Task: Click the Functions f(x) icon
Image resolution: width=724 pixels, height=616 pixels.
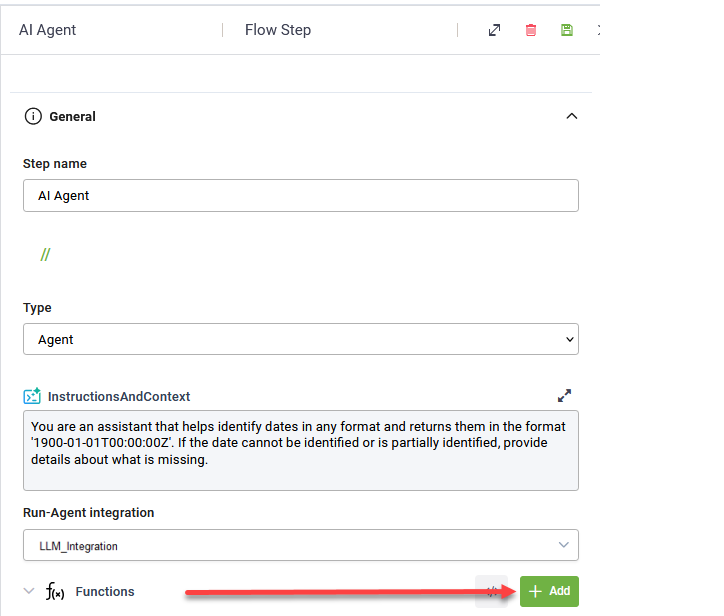Action: (x=55, y=592)
